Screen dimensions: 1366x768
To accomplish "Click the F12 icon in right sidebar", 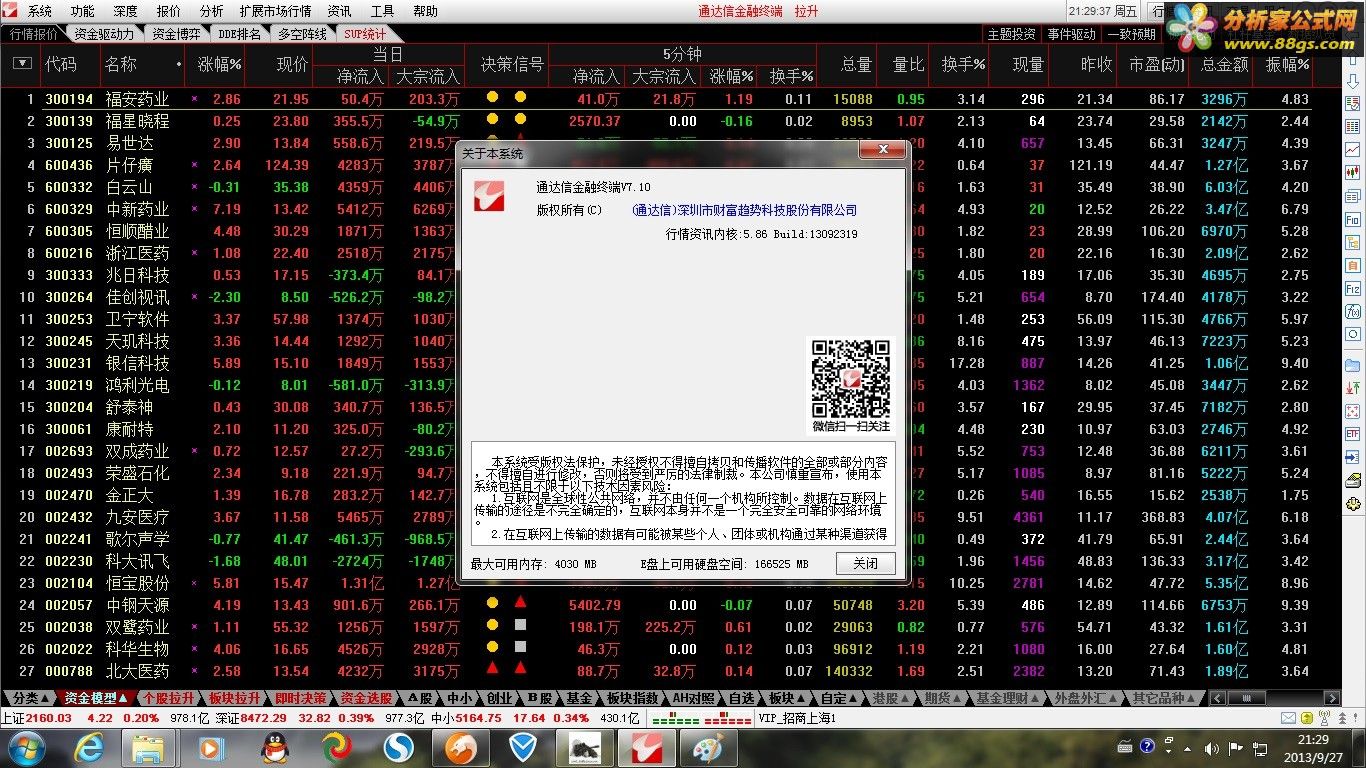I will coord(1352,287).
